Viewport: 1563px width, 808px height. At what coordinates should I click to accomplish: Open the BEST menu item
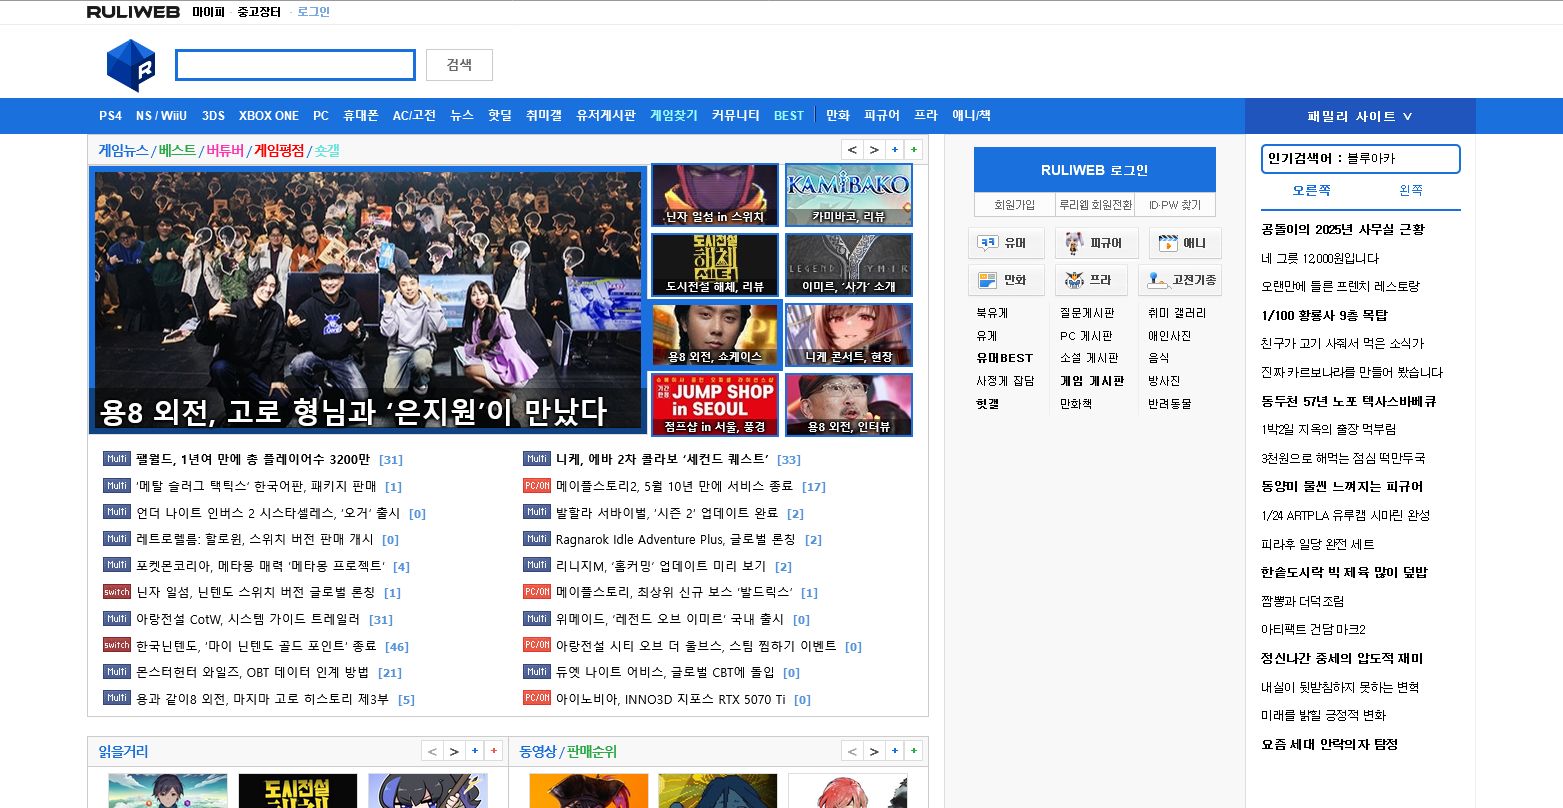tap(789, 116)
